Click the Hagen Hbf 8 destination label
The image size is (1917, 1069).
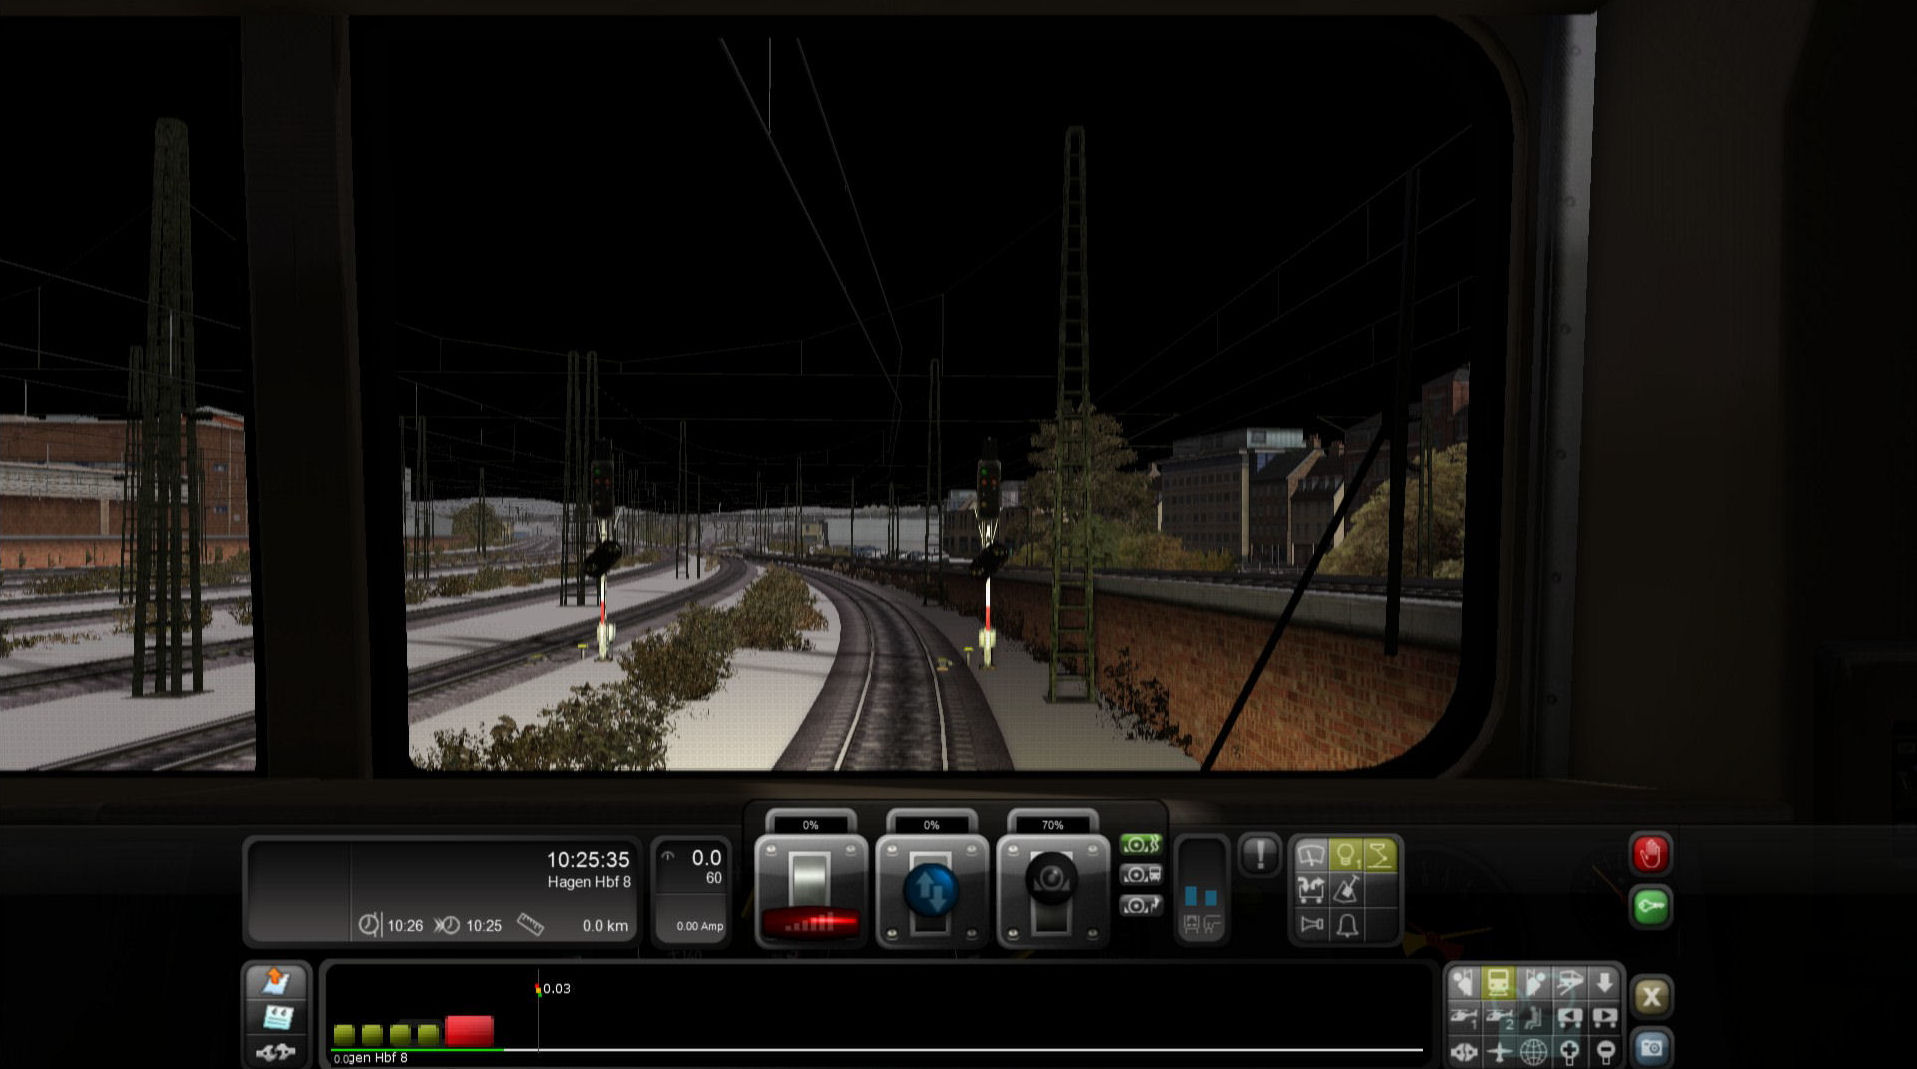click(x=589, y=882)
